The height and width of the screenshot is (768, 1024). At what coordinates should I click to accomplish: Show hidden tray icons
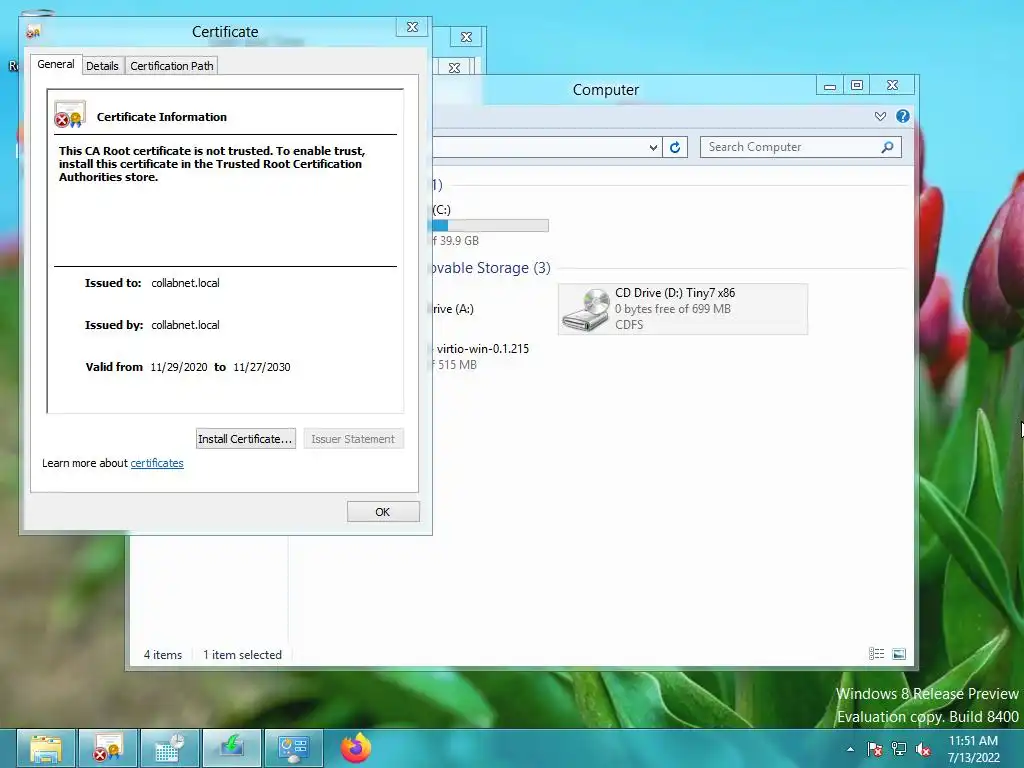click(850, 749)
